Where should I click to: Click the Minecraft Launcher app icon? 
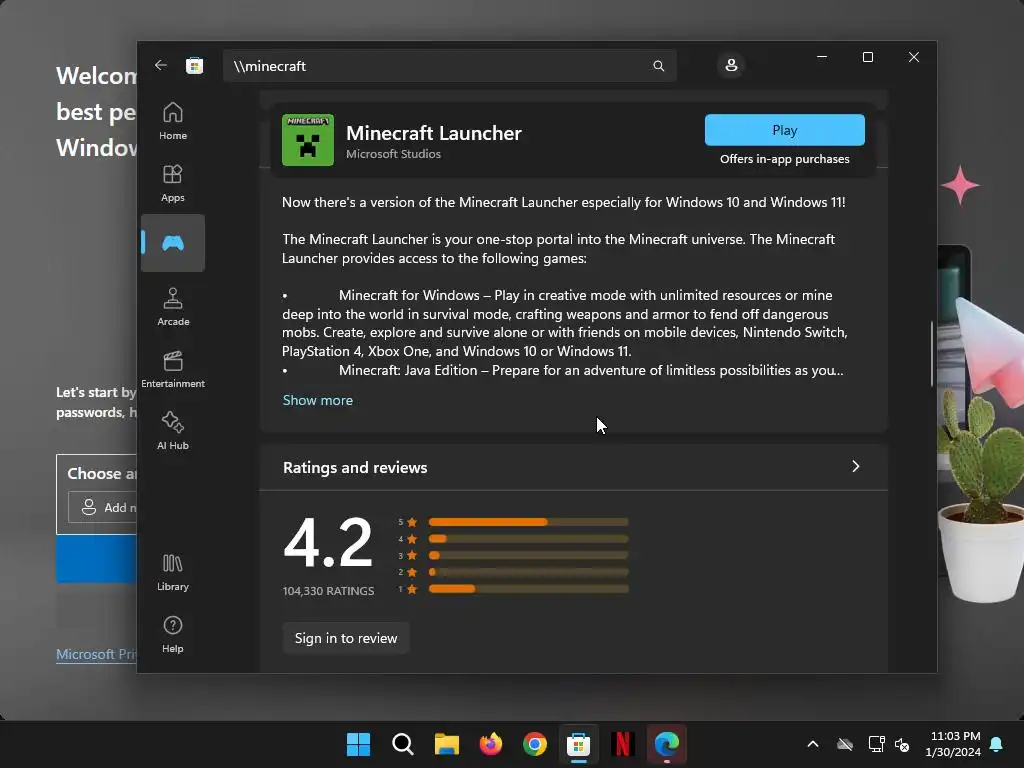(x=308, y=140)
